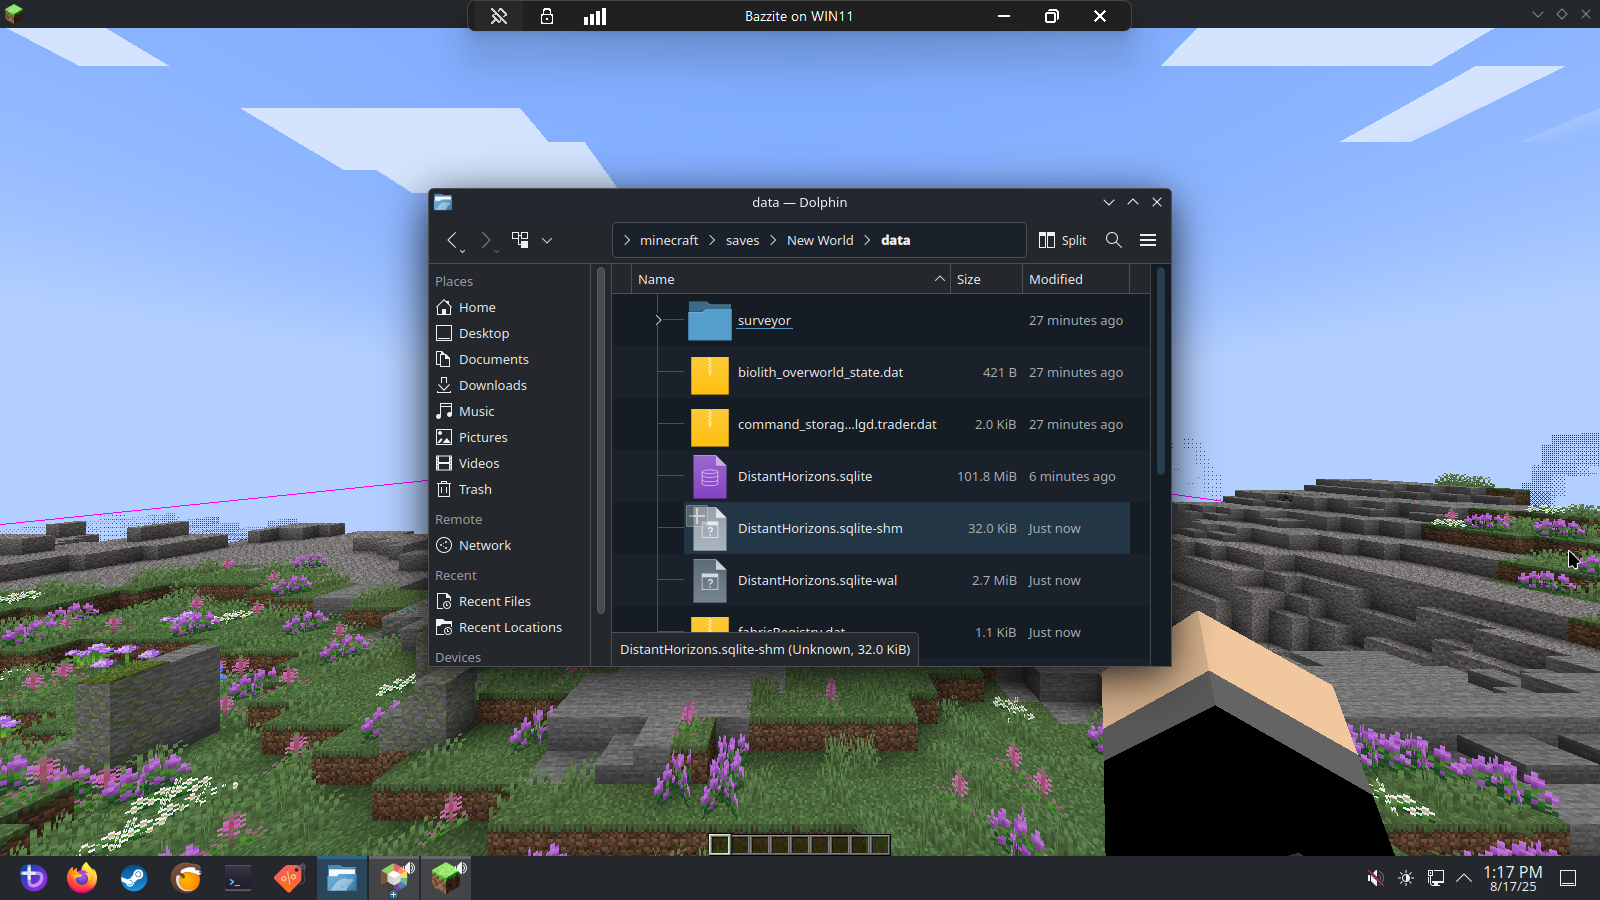1600x900 pixels.
Task: Click the show desktop button
Action: (1569, 878)
